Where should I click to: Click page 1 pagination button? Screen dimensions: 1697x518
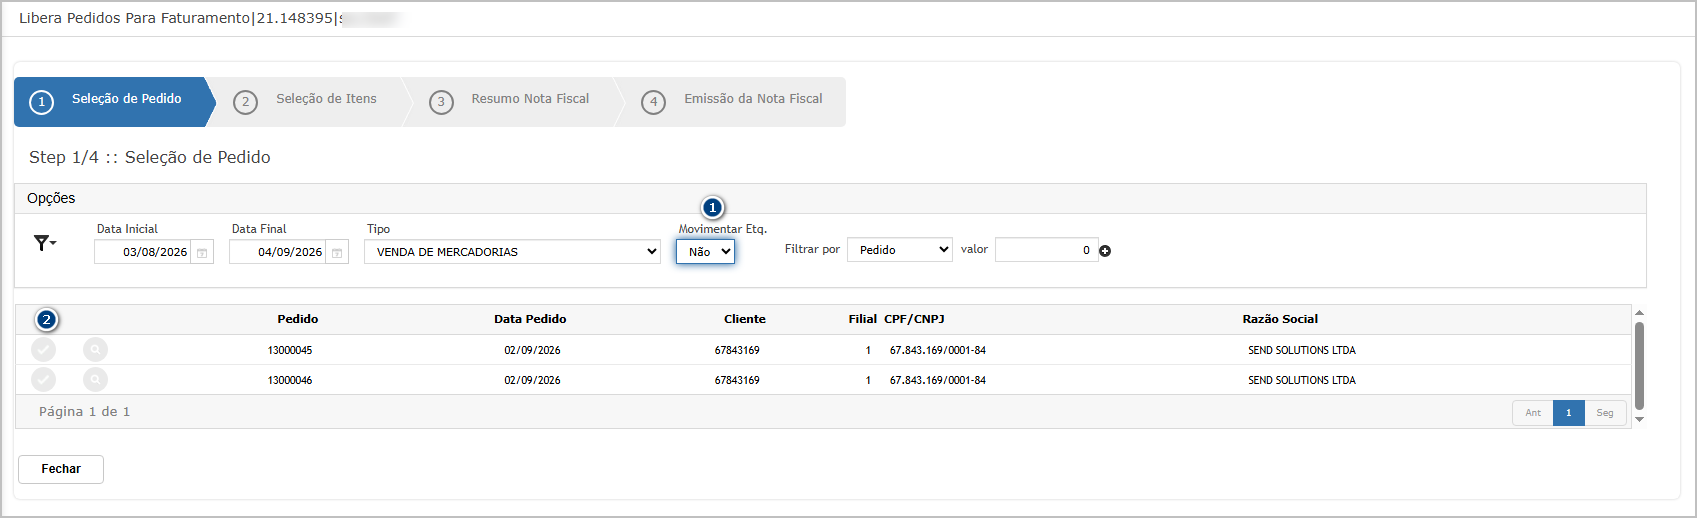click(1569, 413)
